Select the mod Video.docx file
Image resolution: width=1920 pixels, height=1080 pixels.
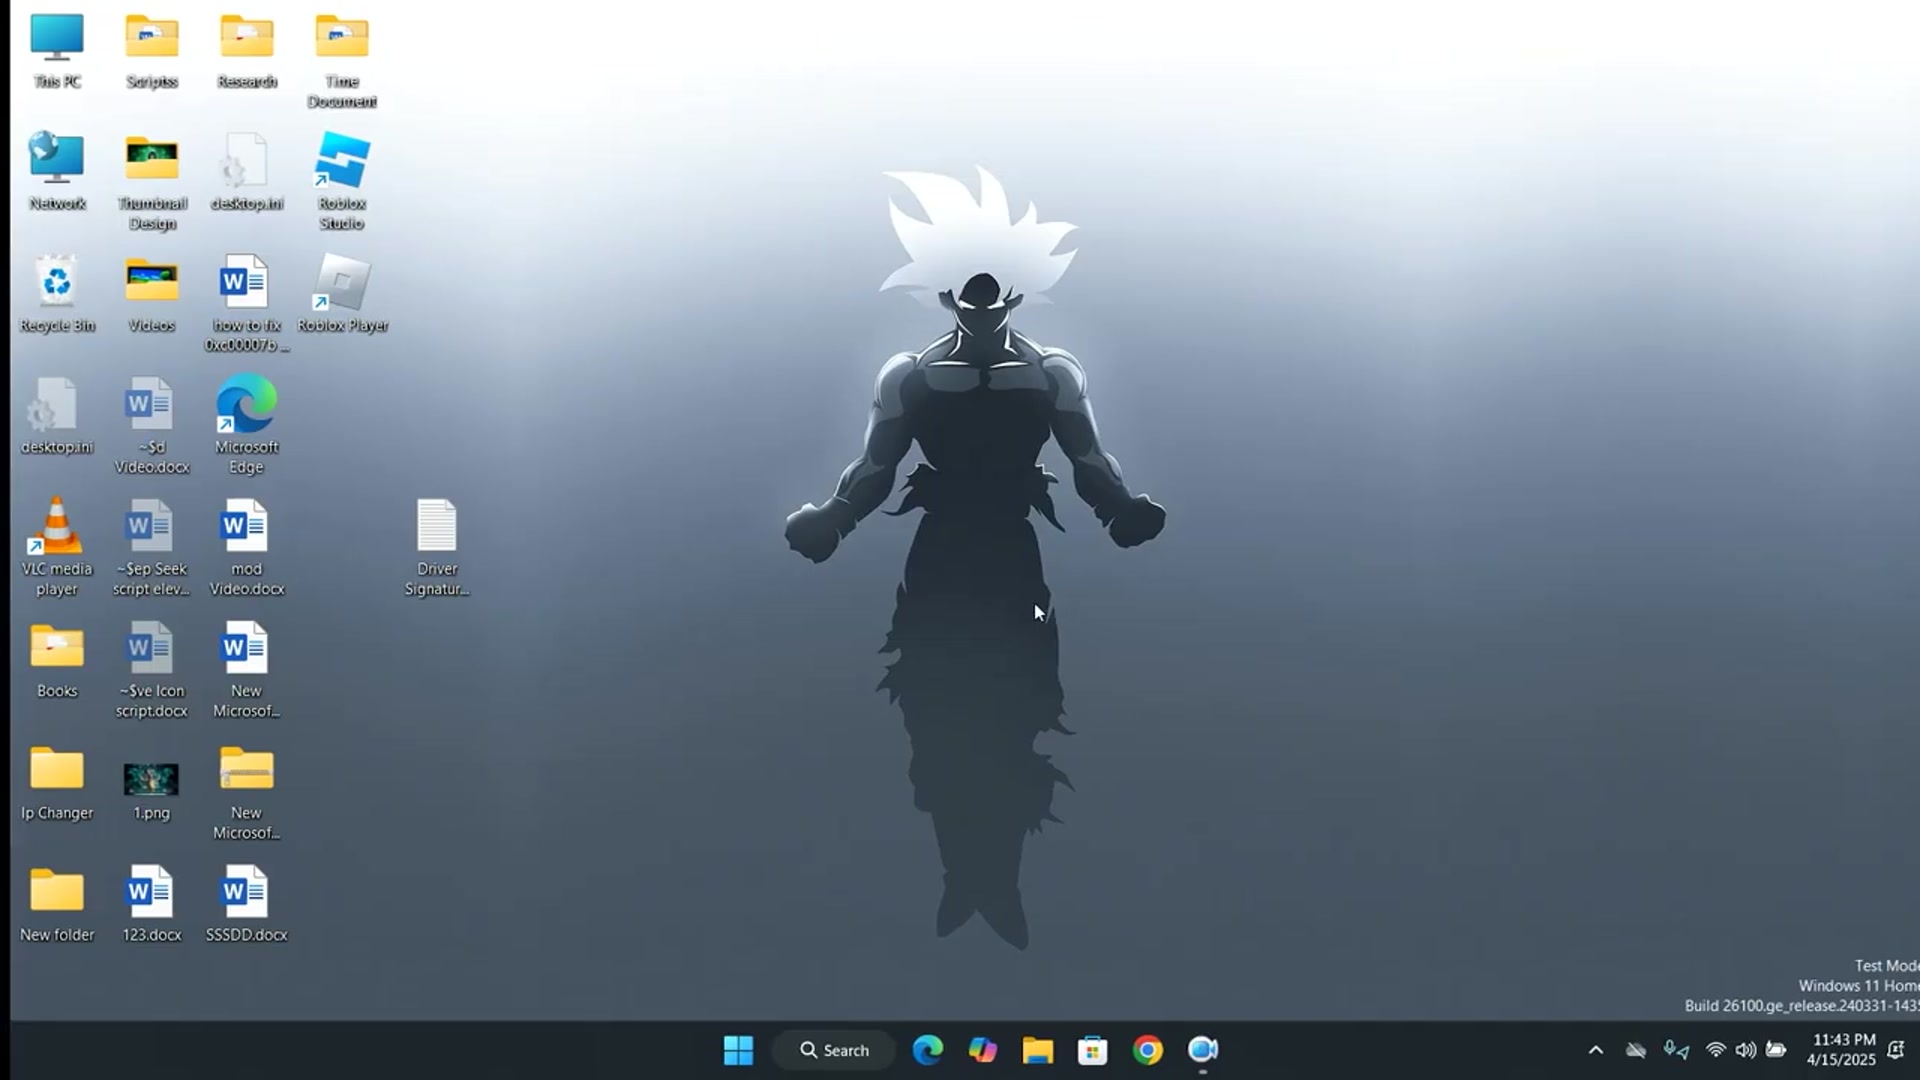click(247, 548)
